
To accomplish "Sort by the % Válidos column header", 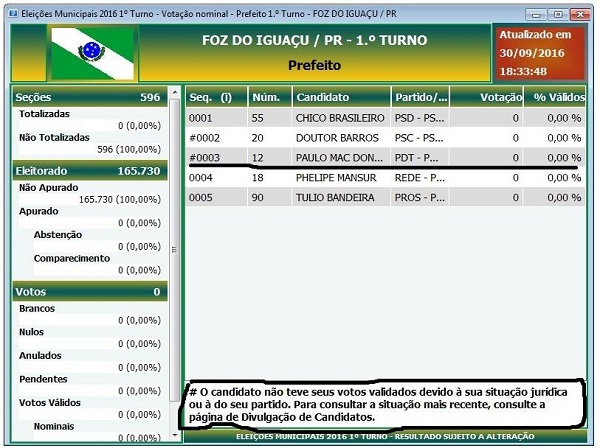I will coord(555,98).
